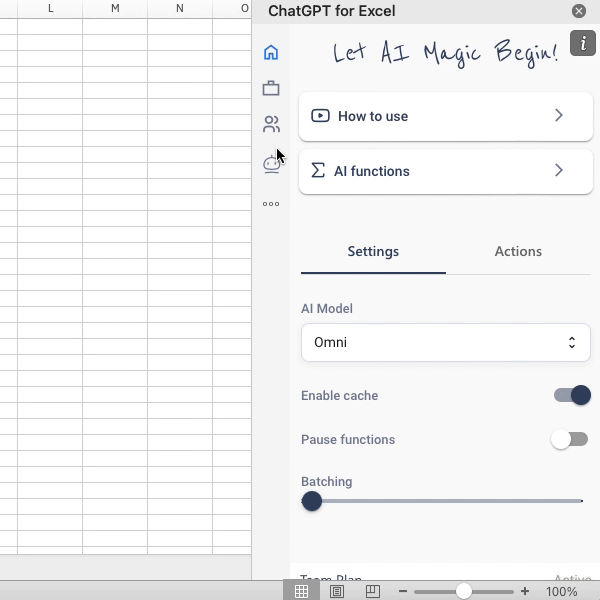Open the AI Model Omni dropdown

(x=446, y=342)
